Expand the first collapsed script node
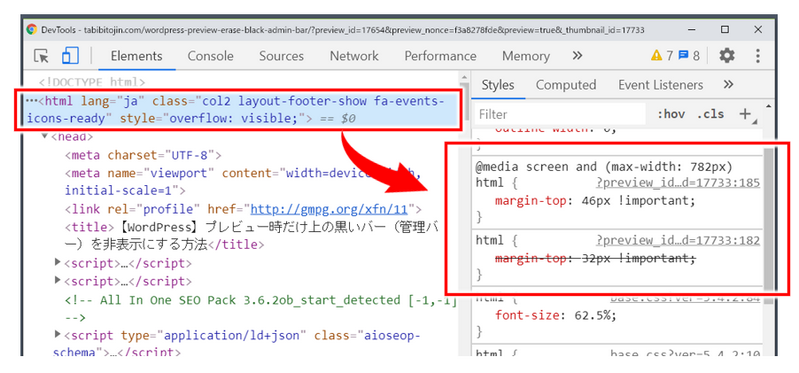Viewport: 799px width, 373px height. pos(58,263)
